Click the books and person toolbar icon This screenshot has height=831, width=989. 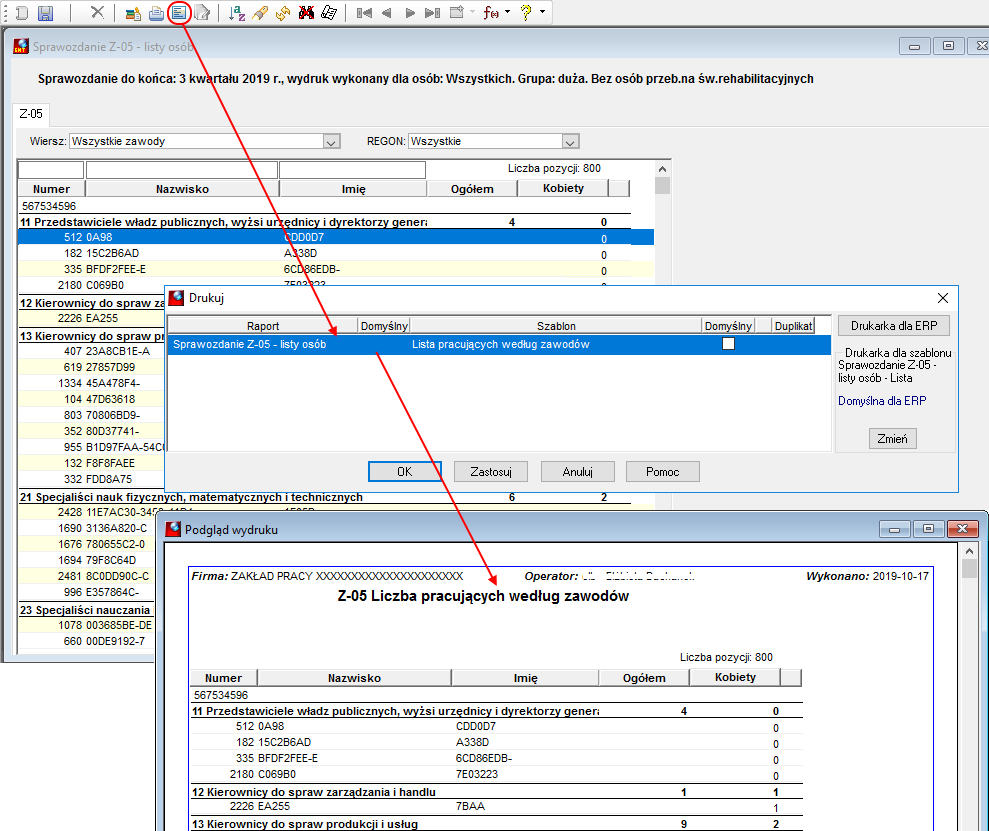click(133, 13)
